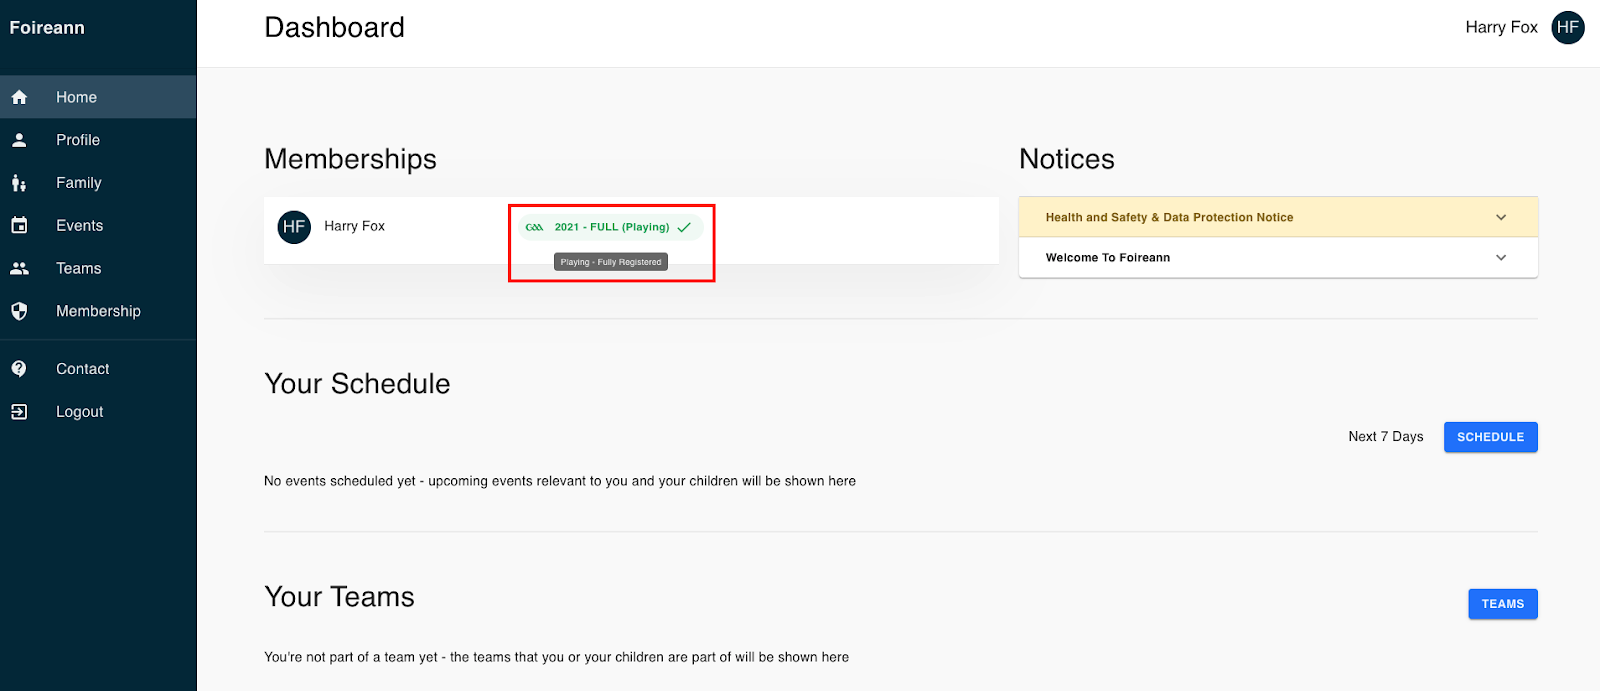Image resolution: width=1600 pixels, height=691 pixels.
Task: Click the Events calendar icon
Action: [x=19, y=226]
